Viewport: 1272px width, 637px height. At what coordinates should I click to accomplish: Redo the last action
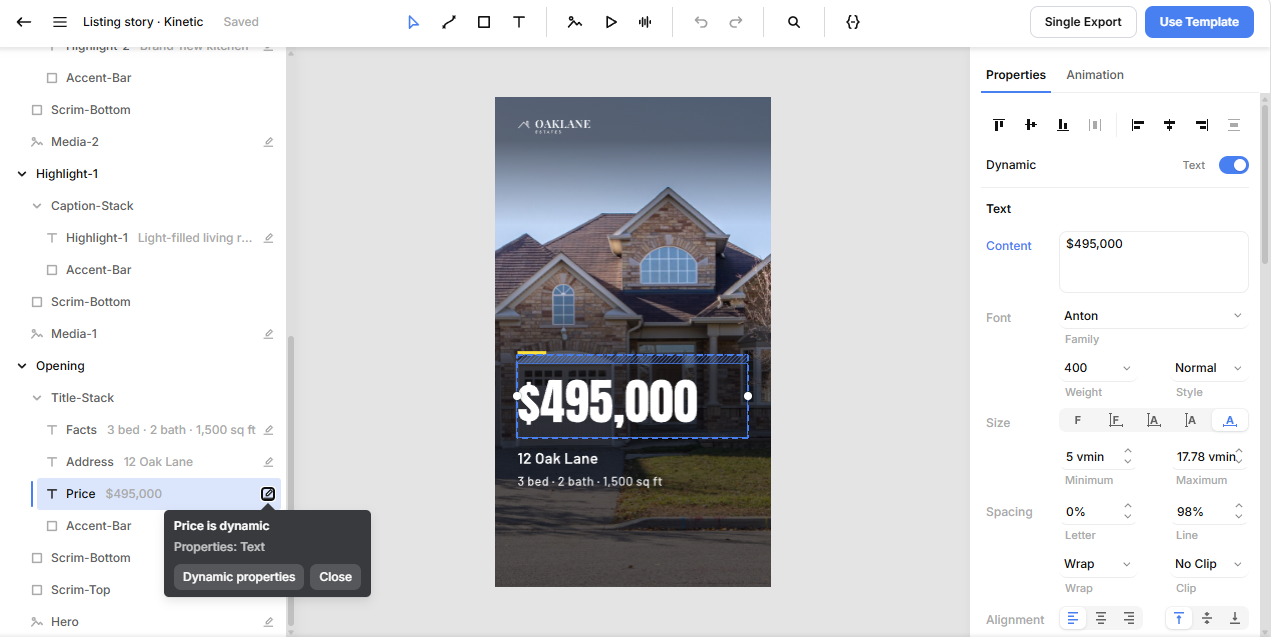(x=736, y=22)
